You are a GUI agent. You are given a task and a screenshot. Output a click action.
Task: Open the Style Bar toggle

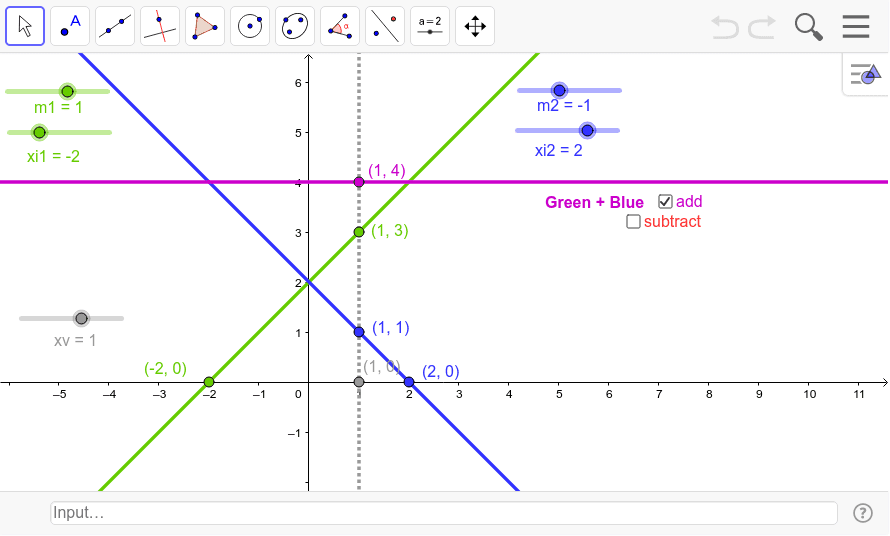pos(866,74)
